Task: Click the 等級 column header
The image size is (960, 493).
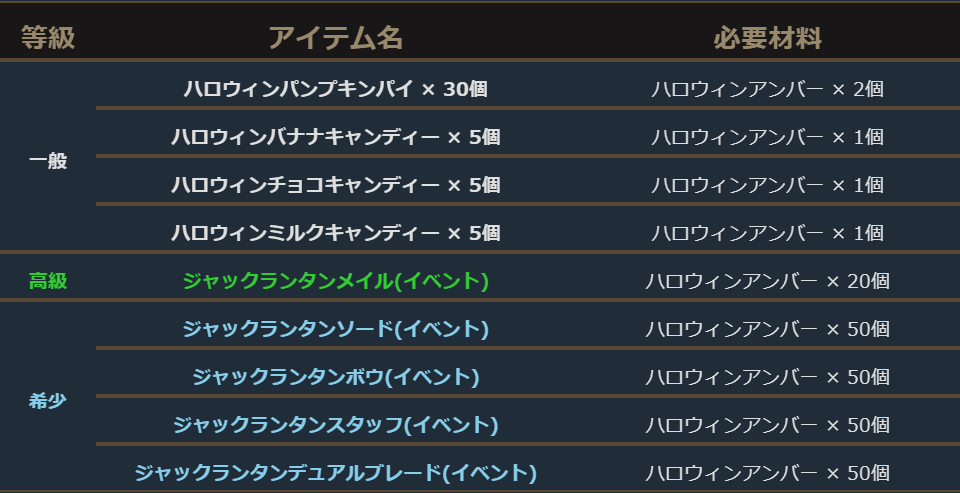Action: point(48,39)
